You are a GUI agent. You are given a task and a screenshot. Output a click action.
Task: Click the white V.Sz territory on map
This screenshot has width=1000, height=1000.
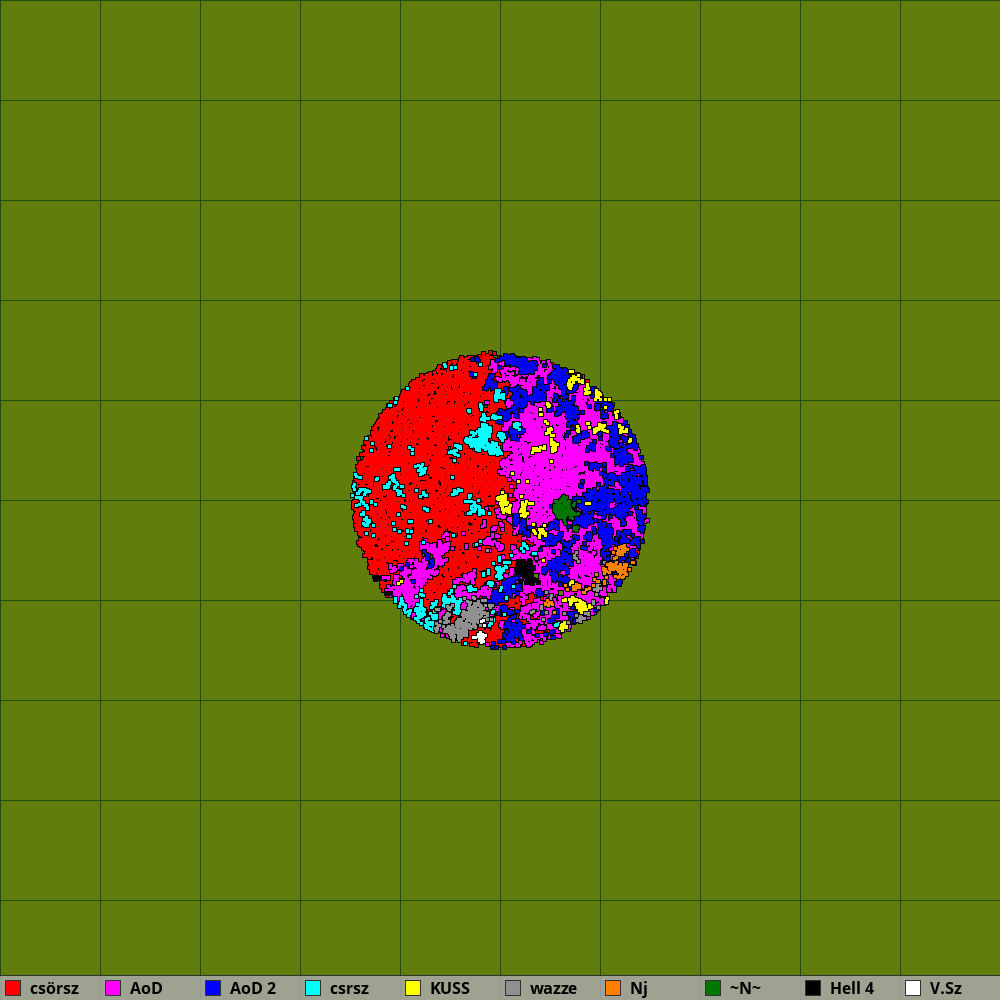[480, 636]
